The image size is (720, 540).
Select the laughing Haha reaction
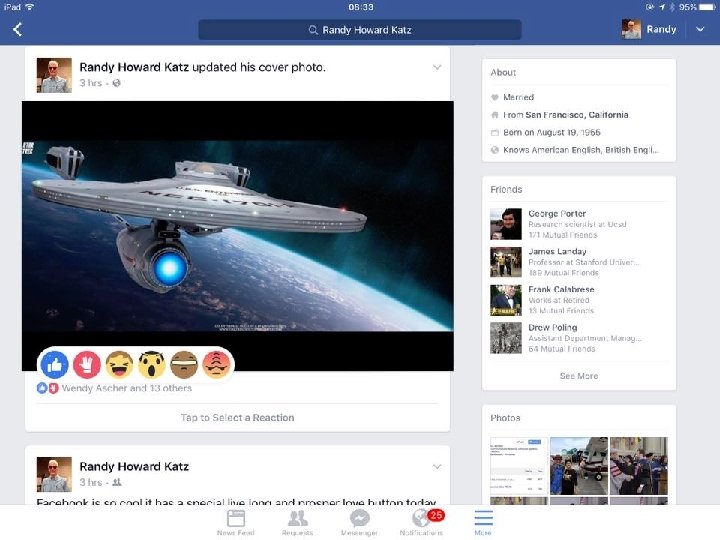tap(119, 365)
